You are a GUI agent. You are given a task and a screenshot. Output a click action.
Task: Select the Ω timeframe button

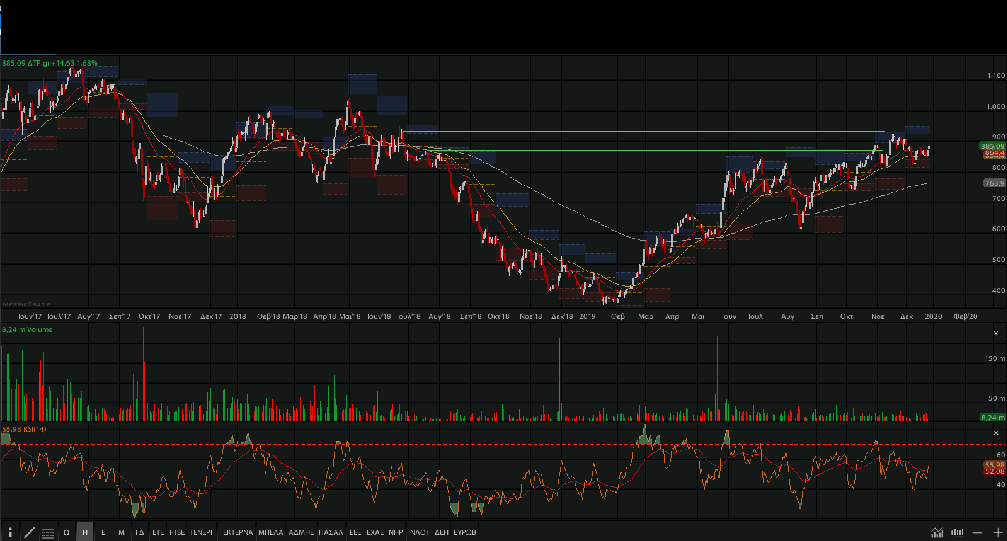[66, 532]
